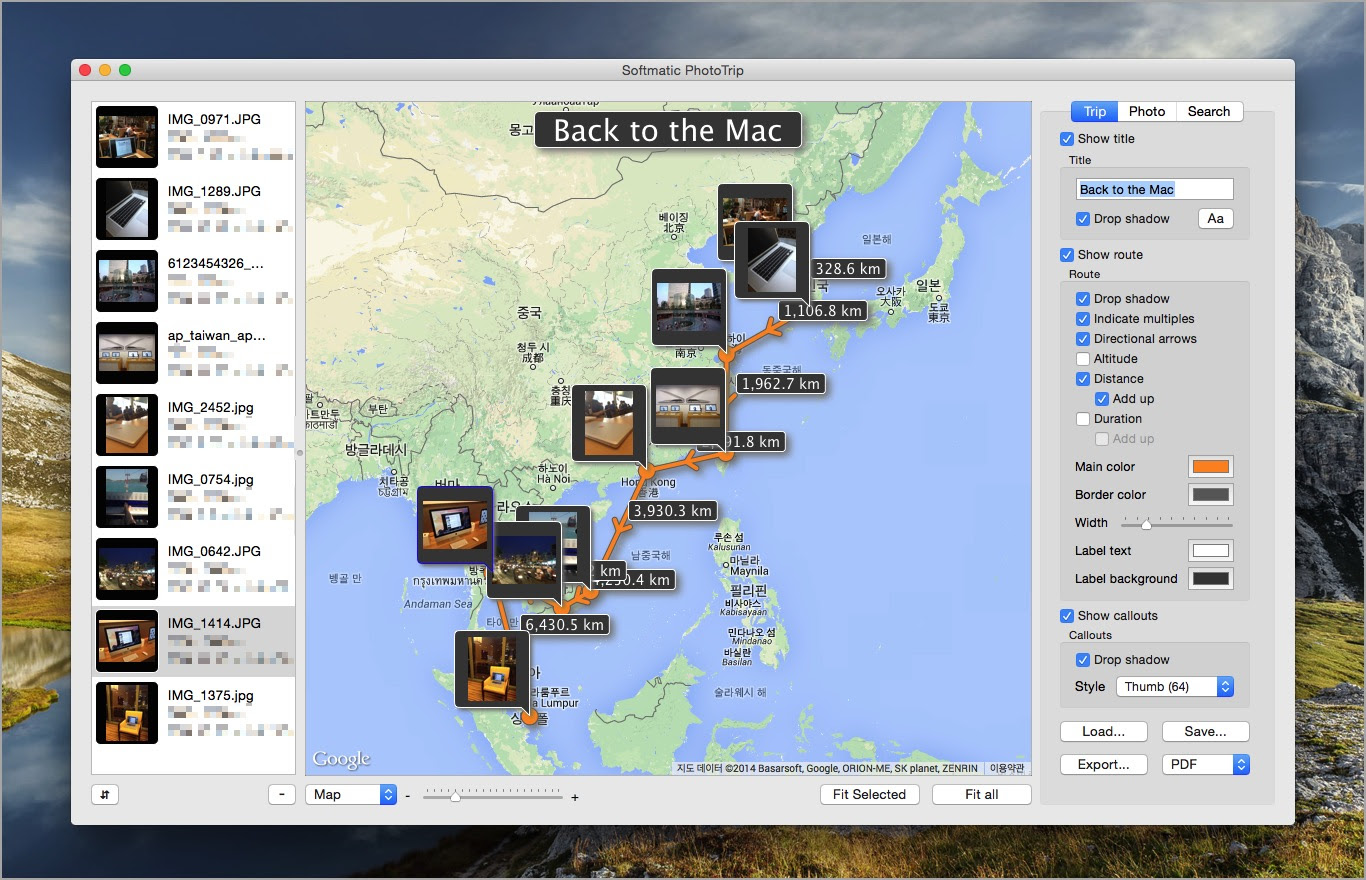Switch to the Trip tab
This screenshot has height=880, width=1366.
[1095, 111]
